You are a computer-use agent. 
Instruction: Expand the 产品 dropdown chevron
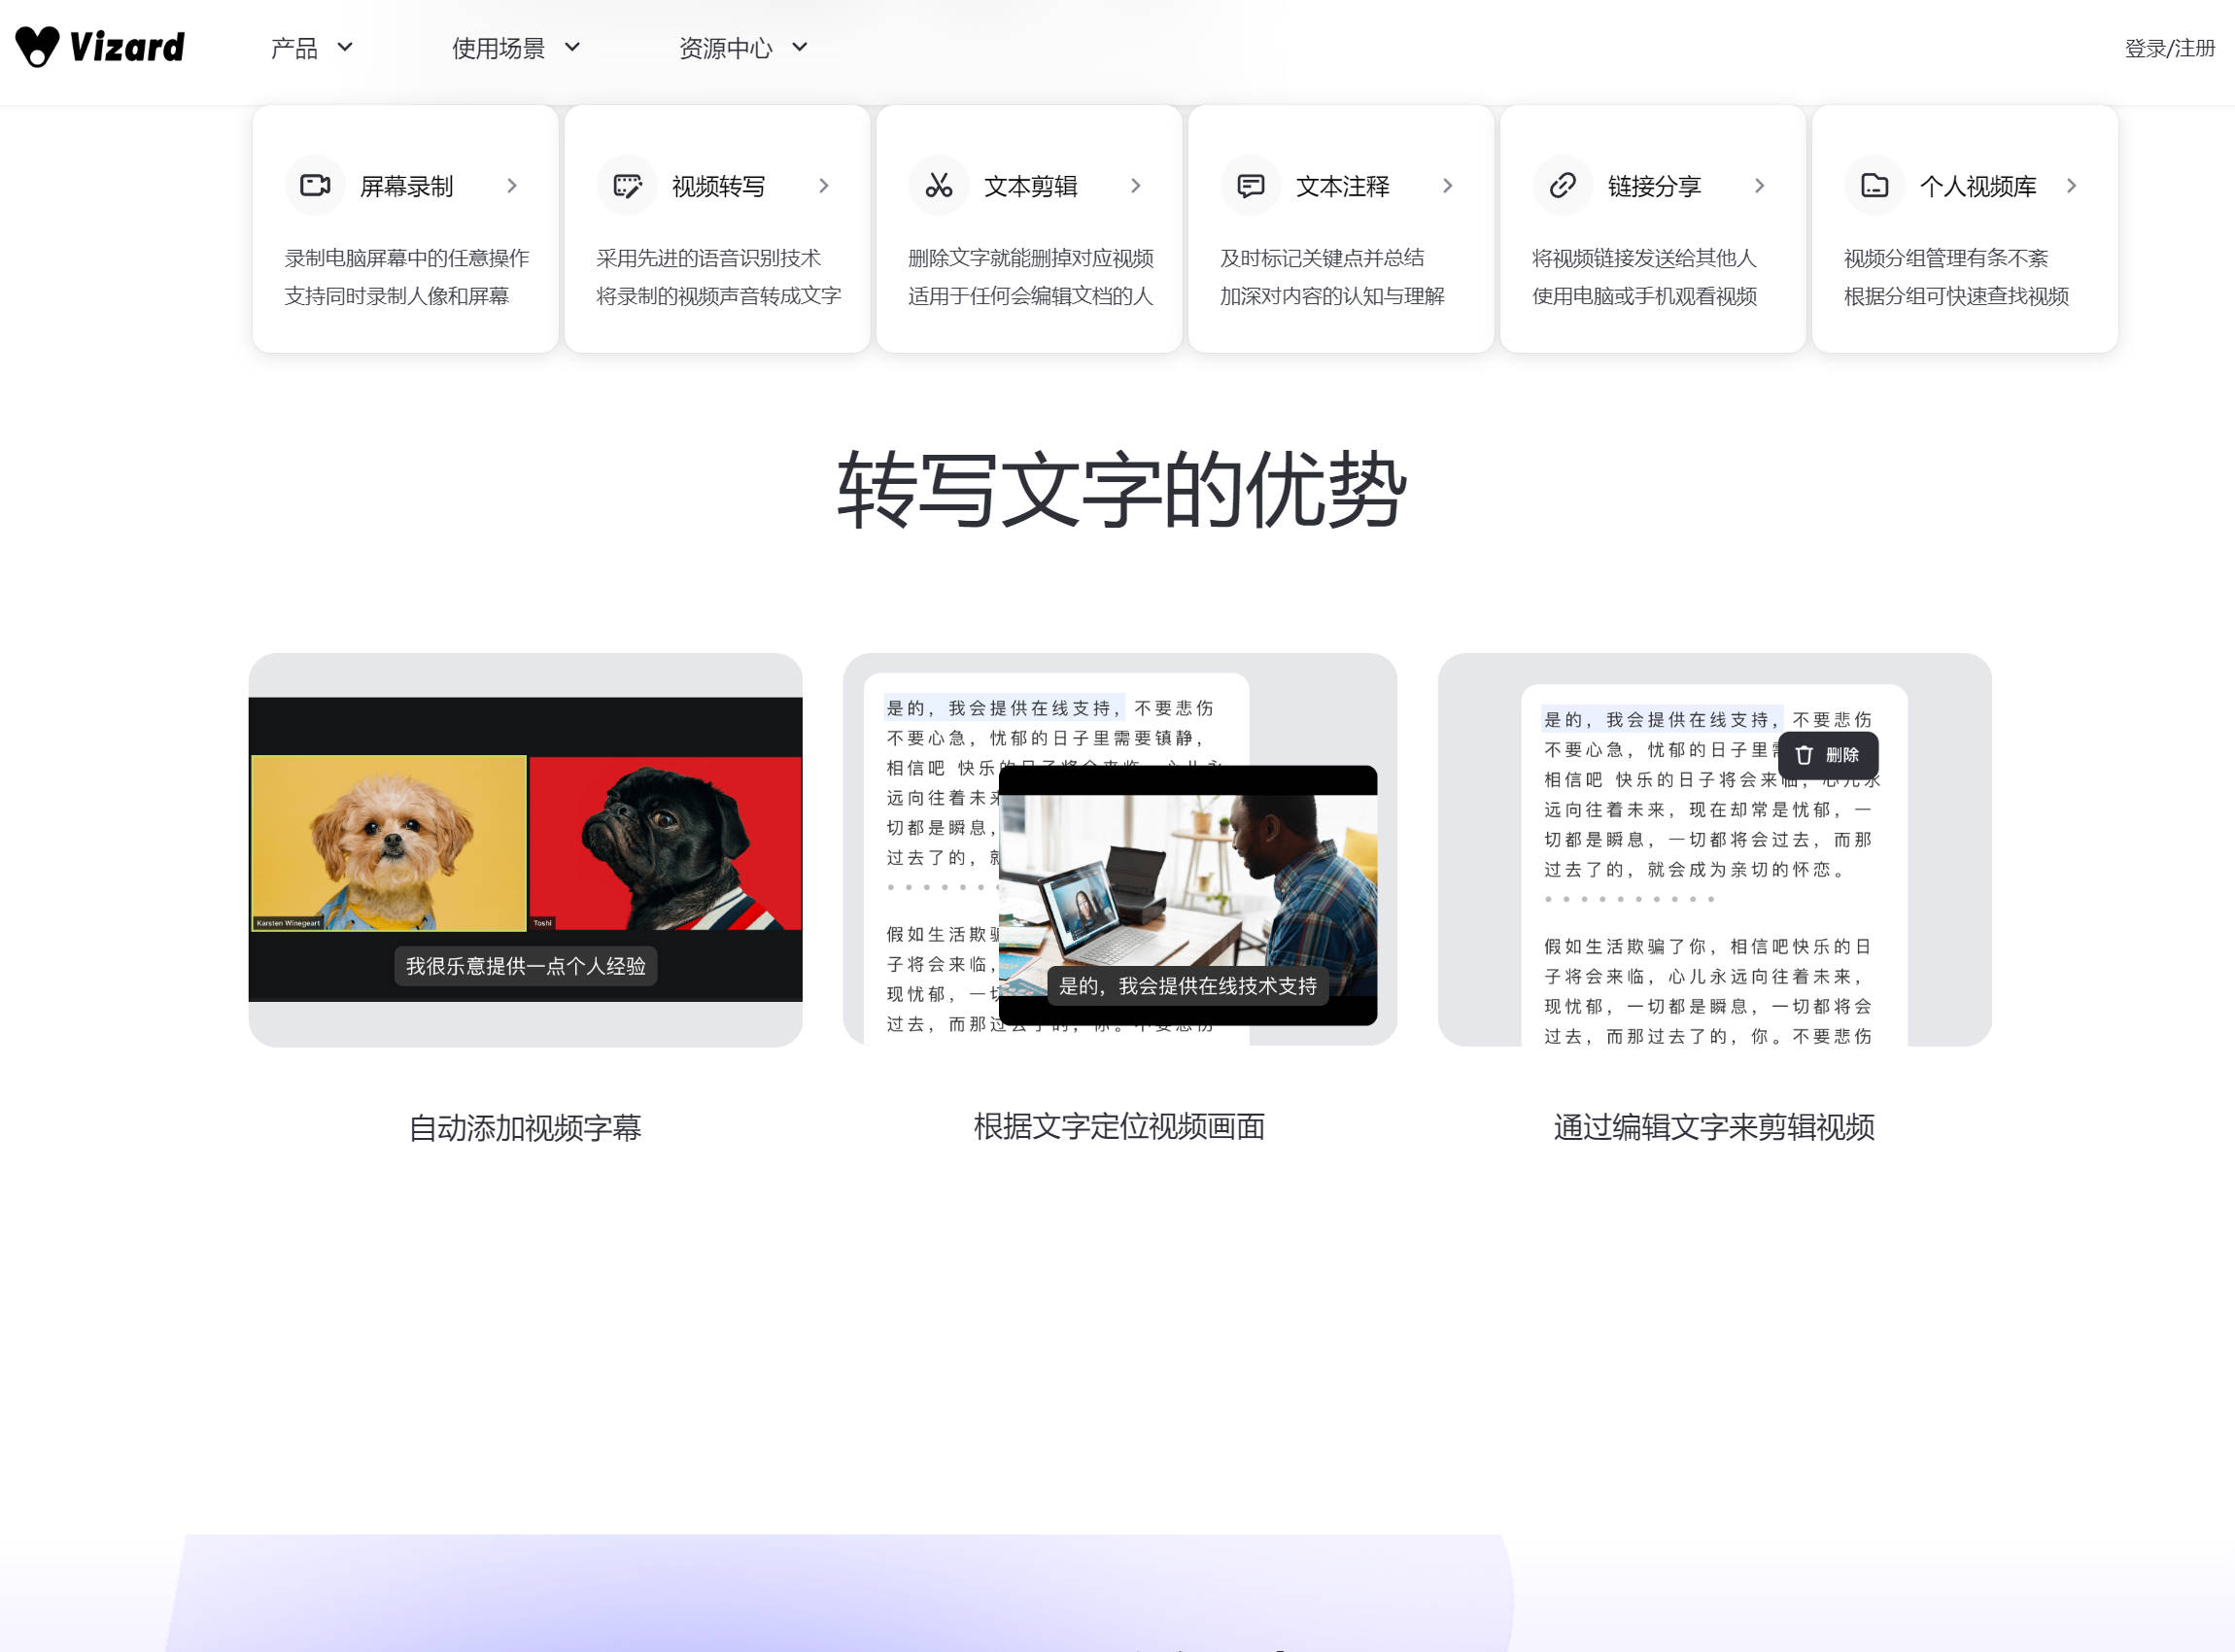point(345,47)
